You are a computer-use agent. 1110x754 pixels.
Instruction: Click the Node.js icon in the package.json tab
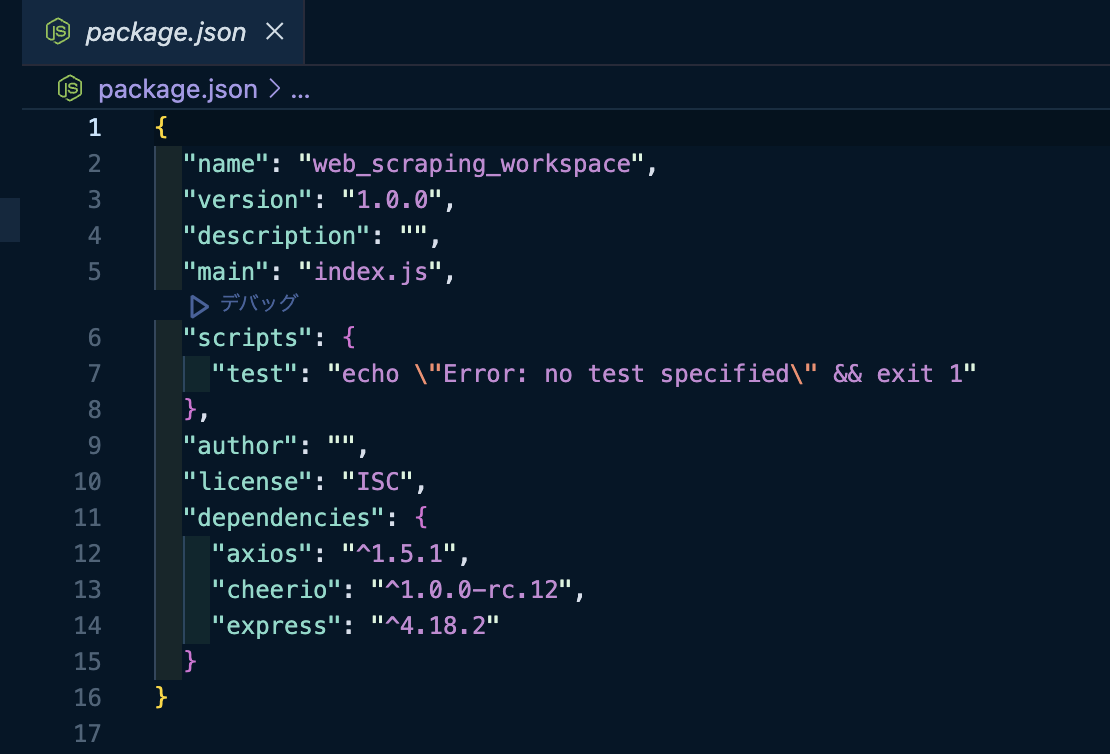[x=58, y=31]
